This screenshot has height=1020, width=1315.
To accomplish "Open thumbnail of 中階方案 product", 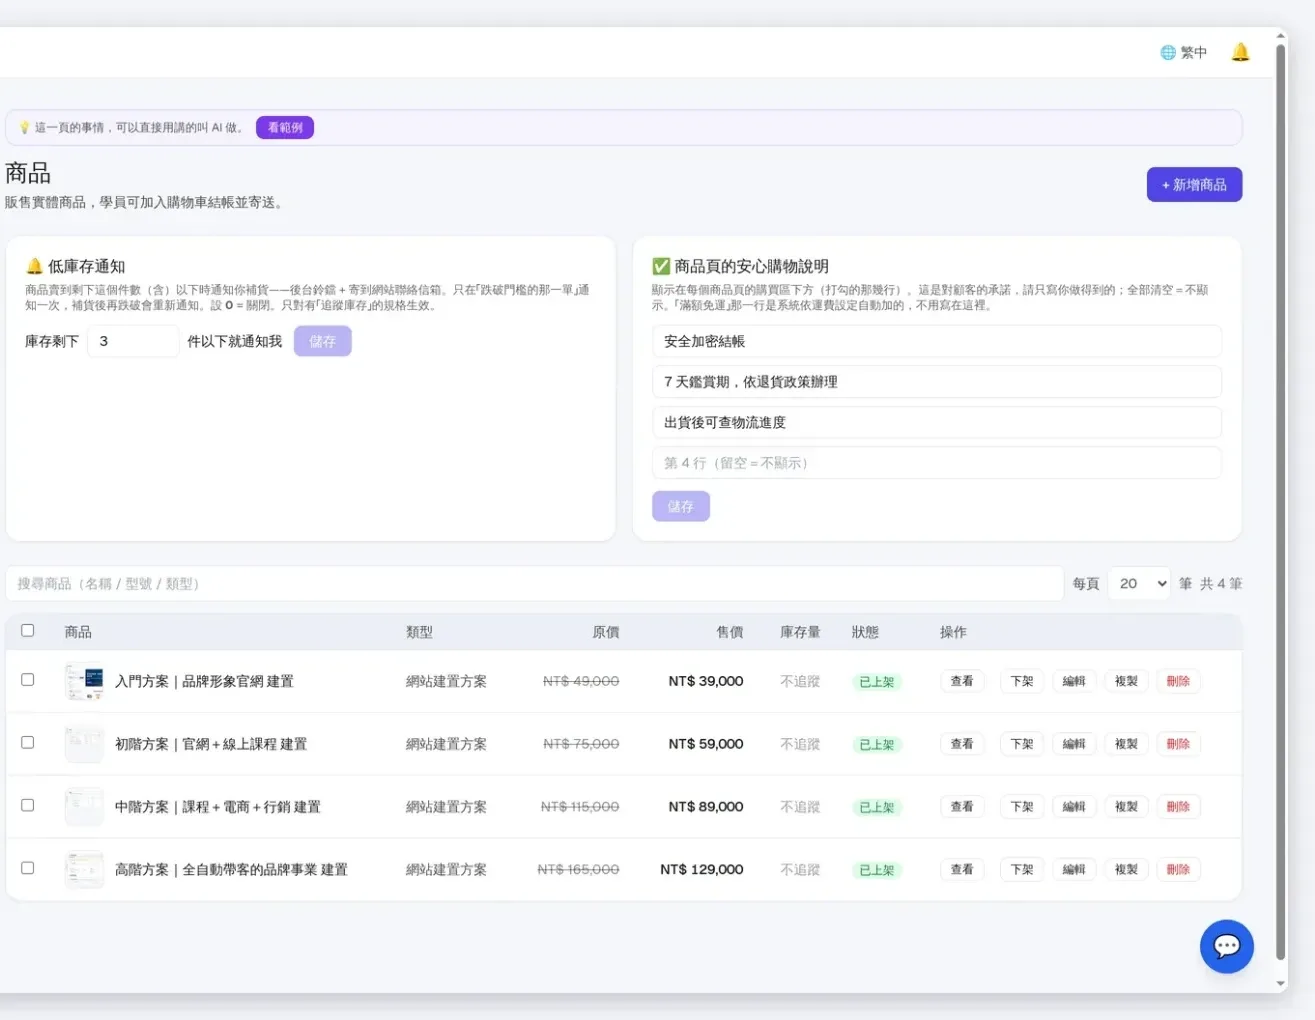I will coord(84,807).
